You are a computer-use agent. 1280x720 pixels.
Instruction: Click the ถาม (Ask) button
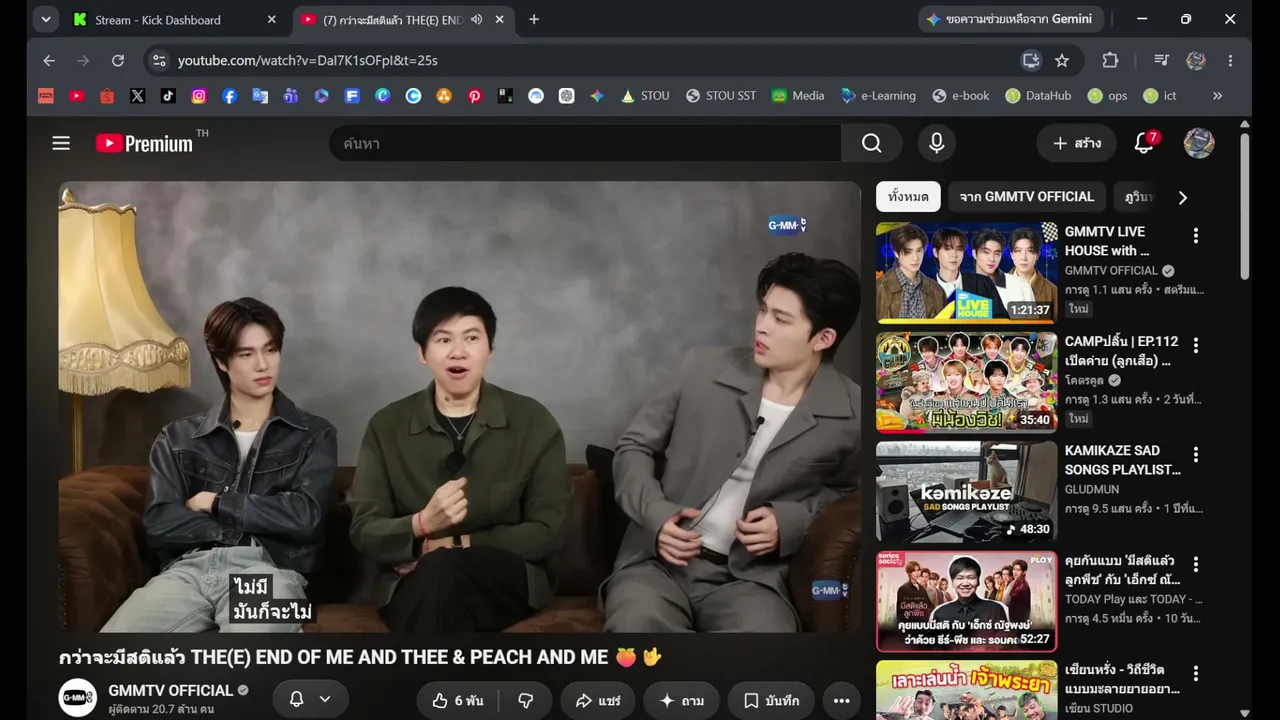pos(681,701)
